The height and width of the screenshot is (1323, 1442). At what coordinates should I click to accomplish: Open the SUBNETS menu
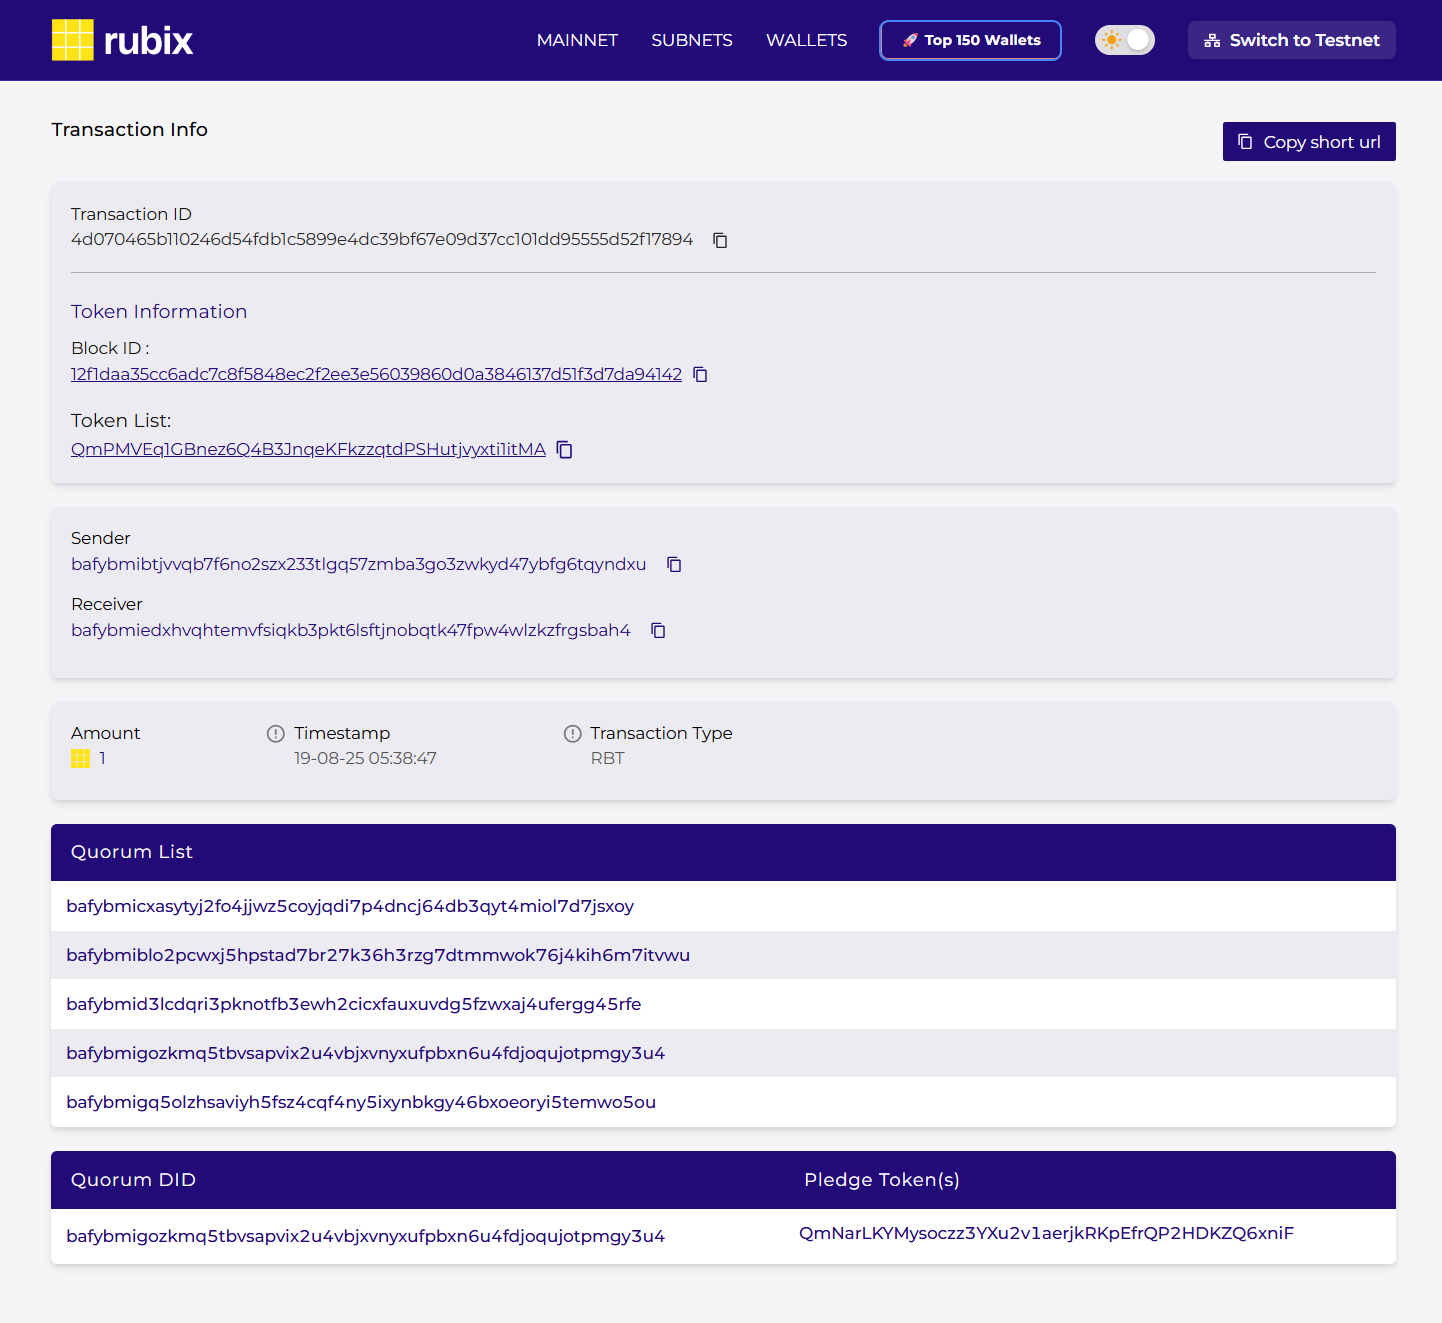(692, 40)
